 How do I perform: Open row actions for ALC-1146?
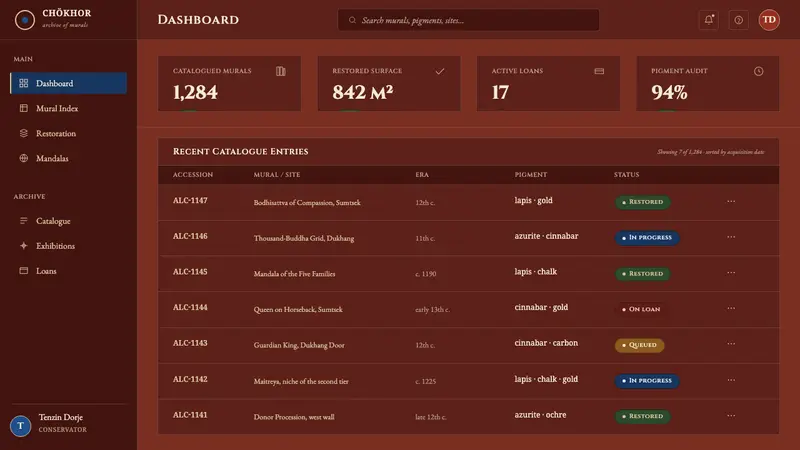[731, 237]
